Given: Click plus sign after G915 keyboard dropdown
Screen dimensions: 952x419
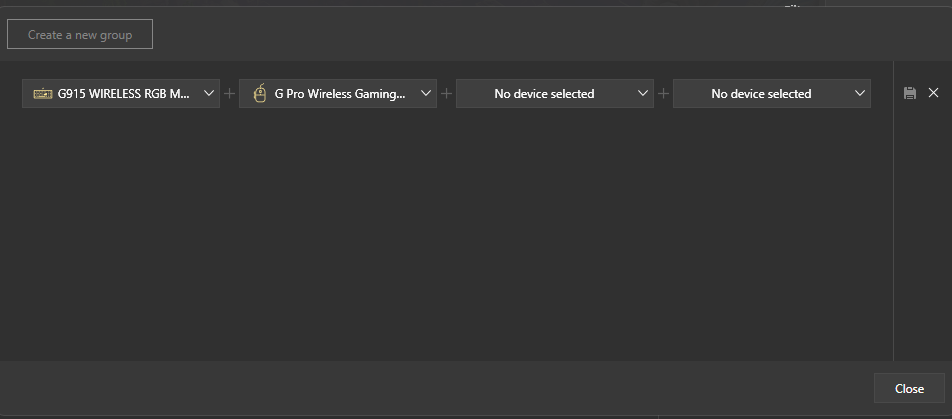Looking at the screenshot, I should pyautogui.click(x=230, y=94).
